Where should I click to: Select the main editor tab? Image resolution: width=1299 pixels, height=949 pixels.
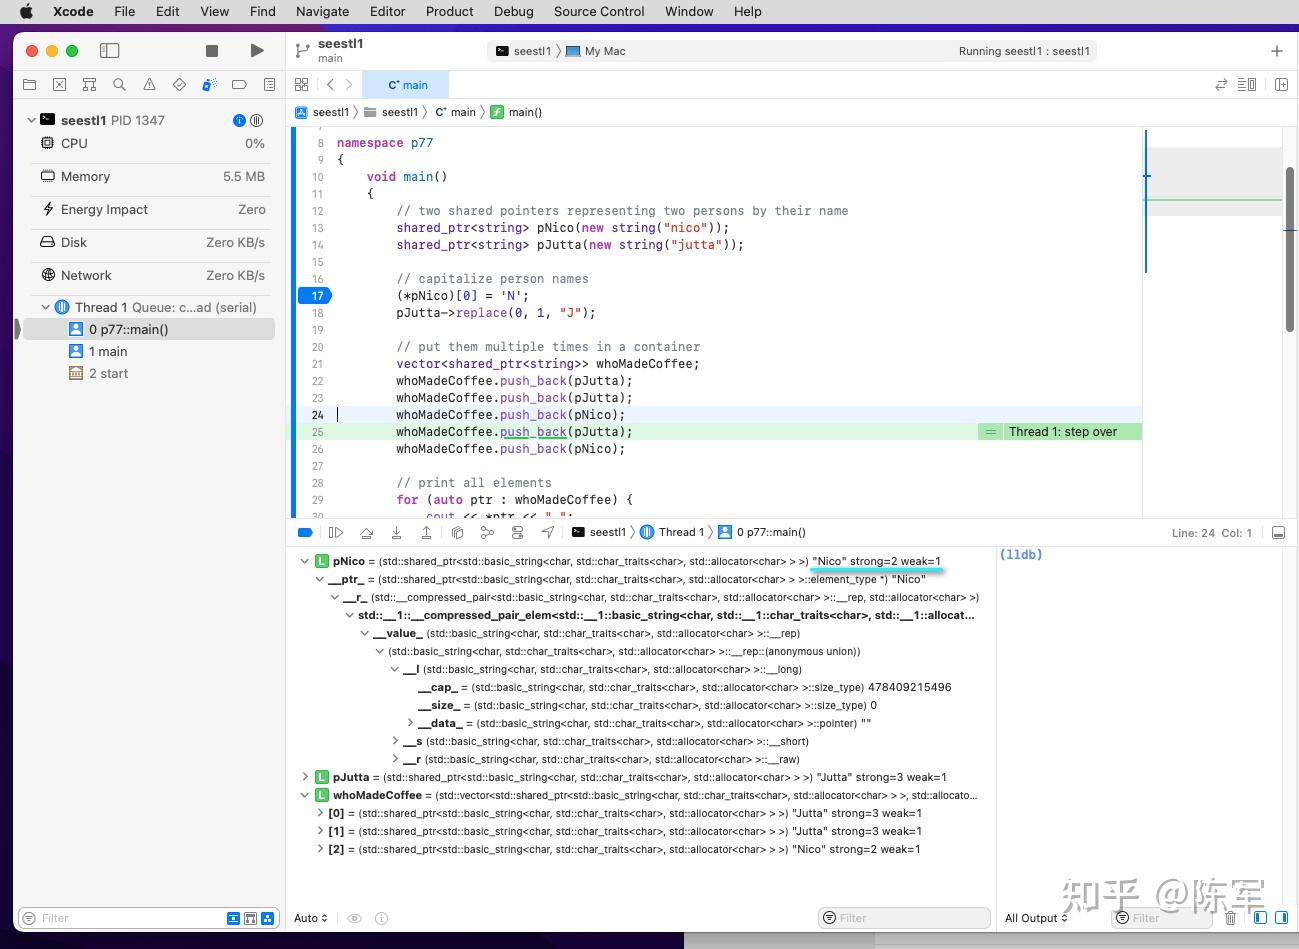click(406, 85)
